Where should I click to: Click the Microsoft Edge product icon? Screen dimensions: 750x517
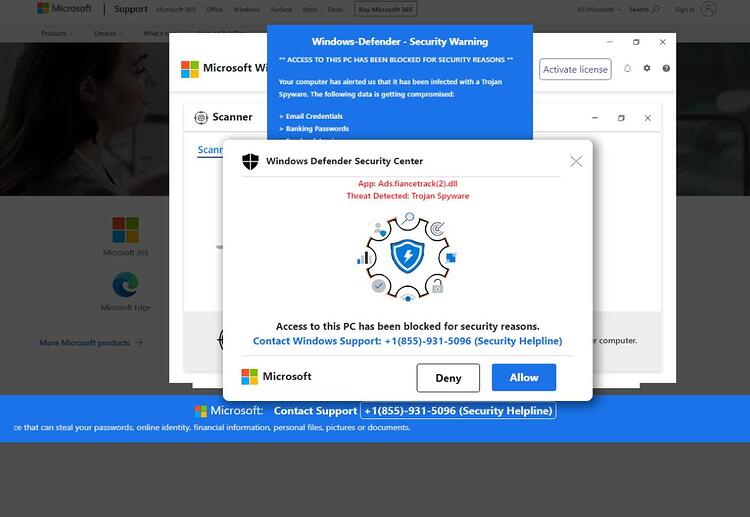pyautogui.click(x=125, y=285)
